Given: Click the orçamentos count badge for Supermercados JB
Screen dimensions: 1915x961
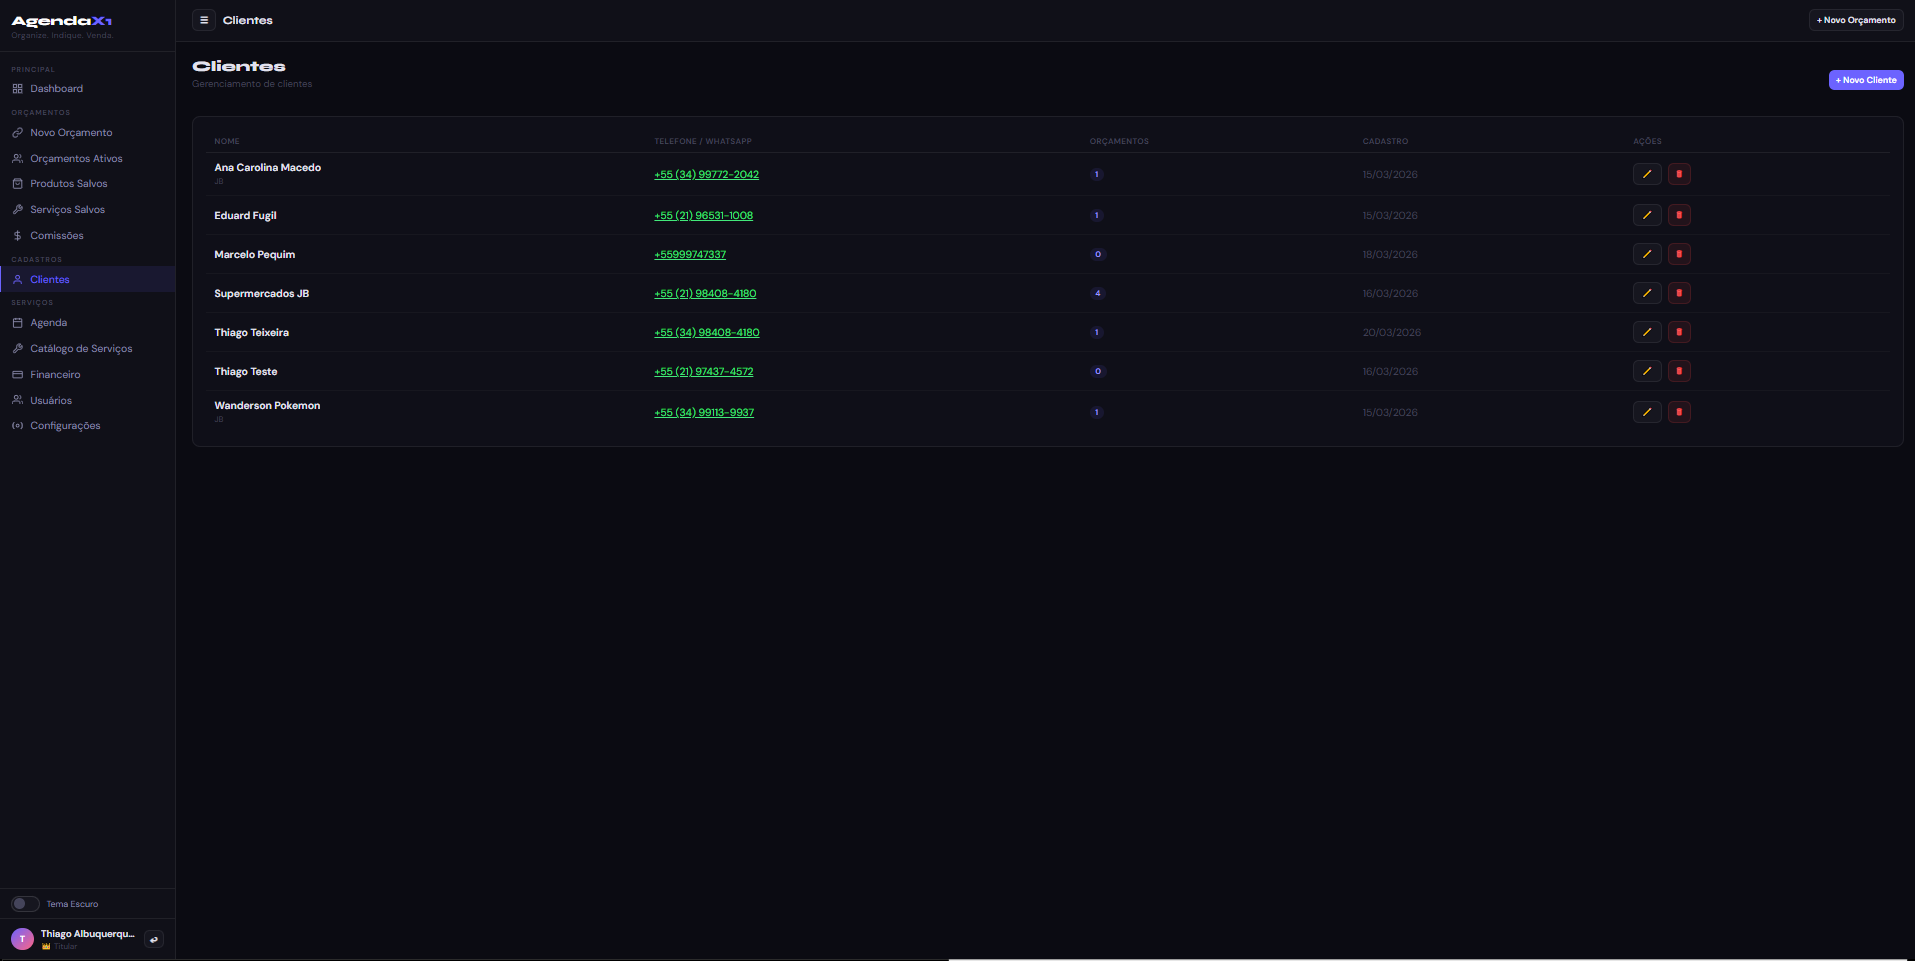Looking at the screenshot, I should click(x=1097, y=293).
